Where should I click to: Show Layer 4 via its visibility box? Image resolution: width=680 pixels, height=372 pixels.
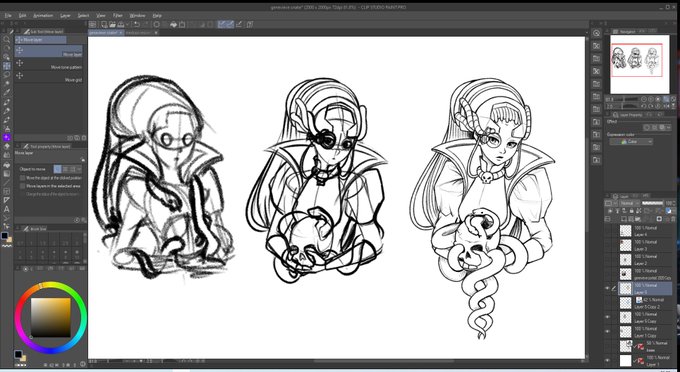[608, 231]
